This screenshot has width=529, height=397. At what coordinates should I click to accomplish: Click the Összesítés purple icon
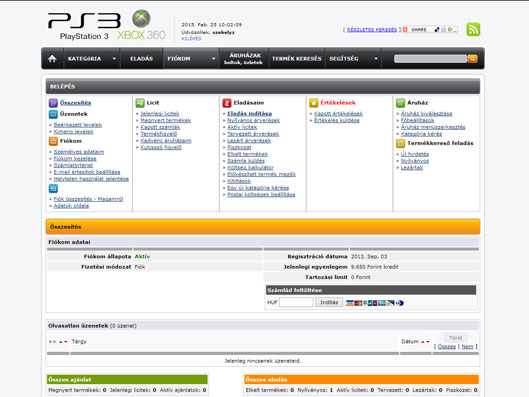pos(53,103)
